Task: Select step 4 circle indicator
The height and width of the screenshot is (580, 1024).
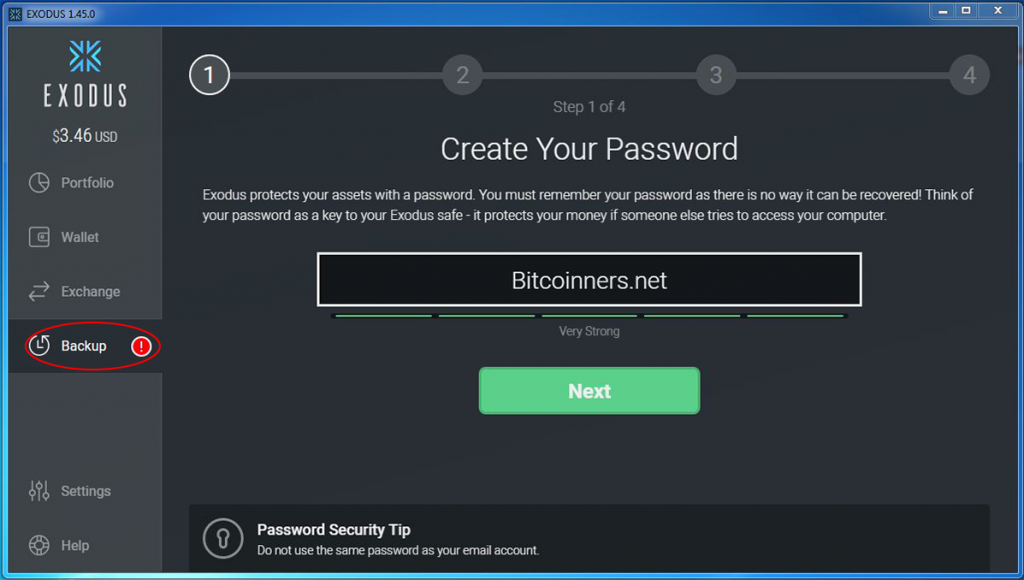Action: tap(969, 75)
